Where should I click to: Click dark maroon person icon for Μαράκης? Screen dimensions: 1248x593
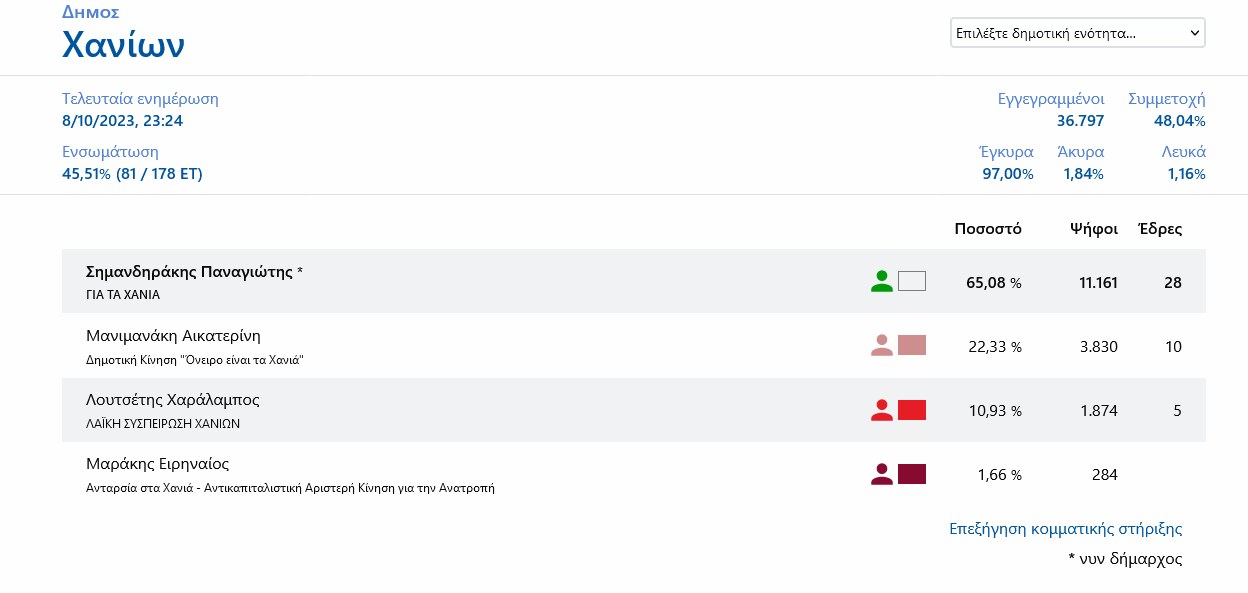click(x=881, y=474)
